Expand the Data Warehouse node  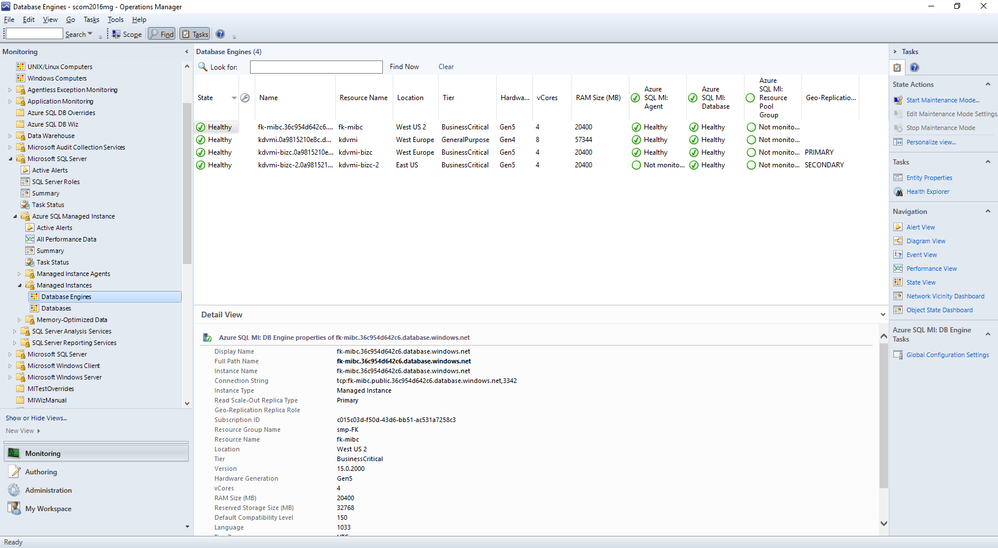[x=10, y=136]
